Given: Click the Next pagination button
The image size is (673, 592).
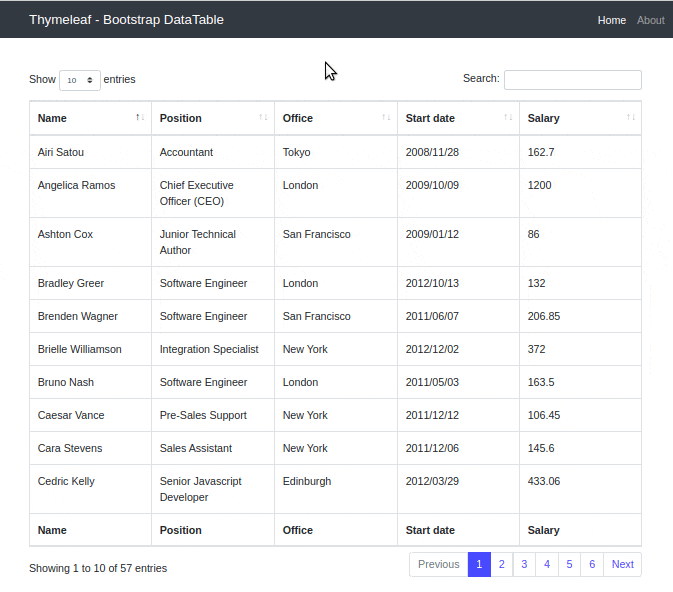Looking at the screenshot, I should tap(622, 564).
